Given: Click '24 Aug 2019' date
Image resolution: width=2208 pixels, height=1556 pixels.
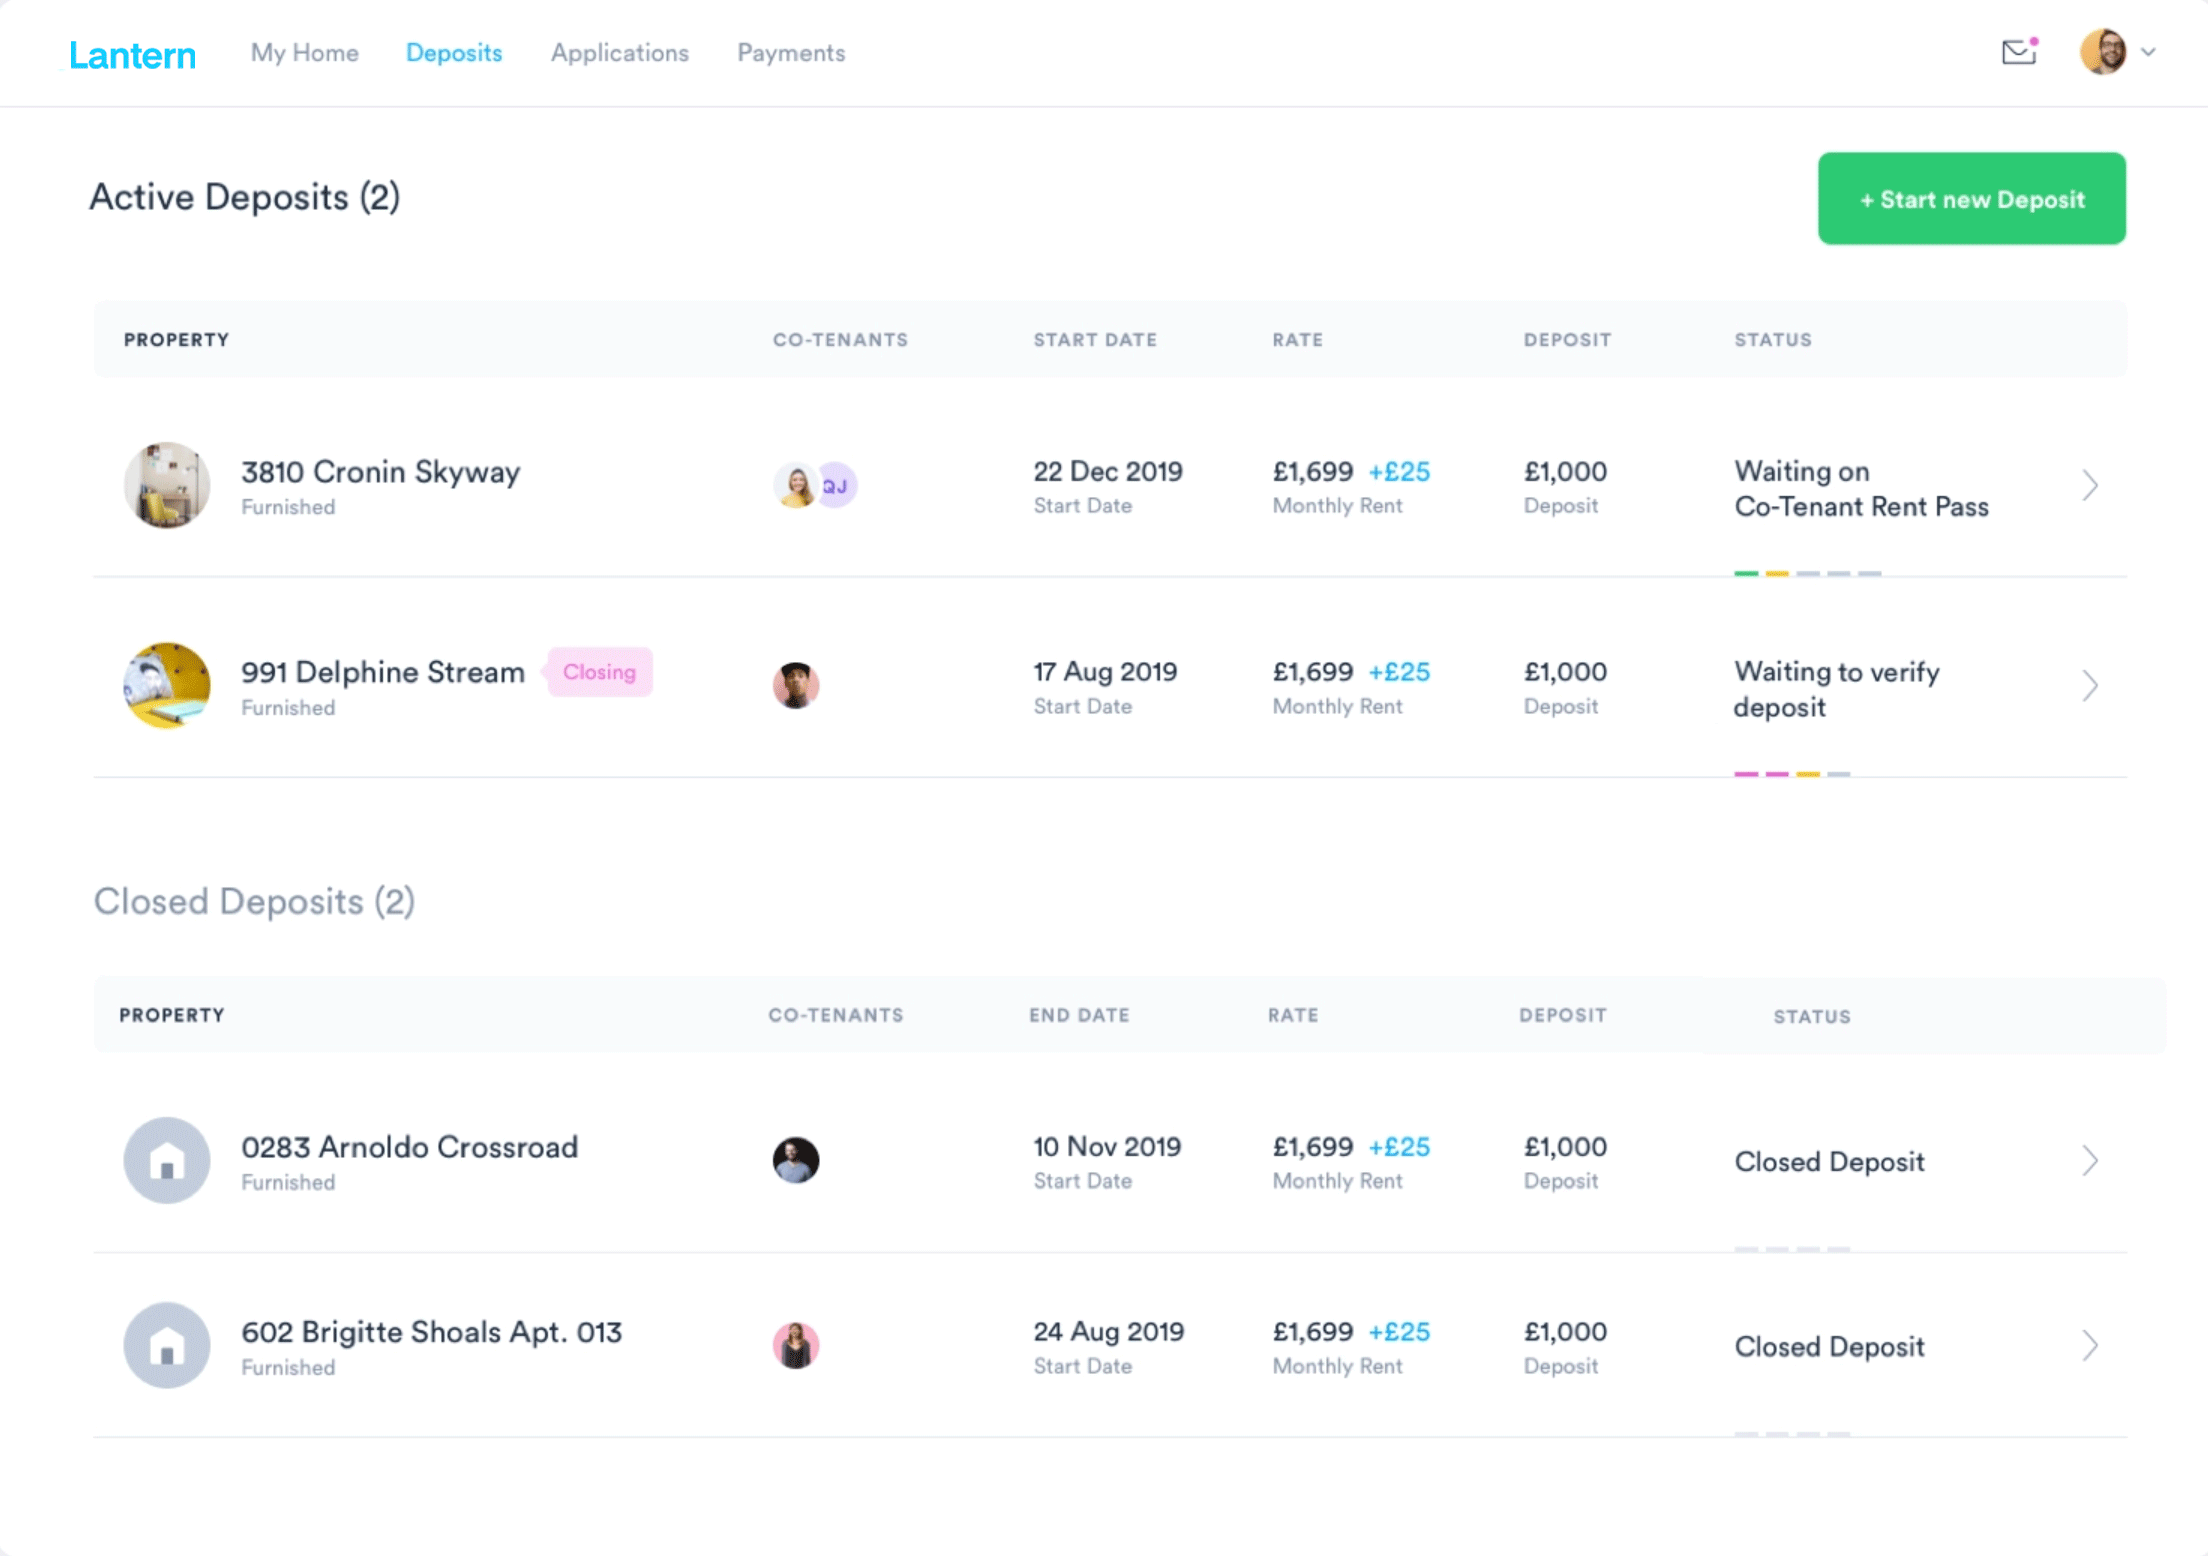Looking at the screenshot, I should click(x=1109, y=1331).
